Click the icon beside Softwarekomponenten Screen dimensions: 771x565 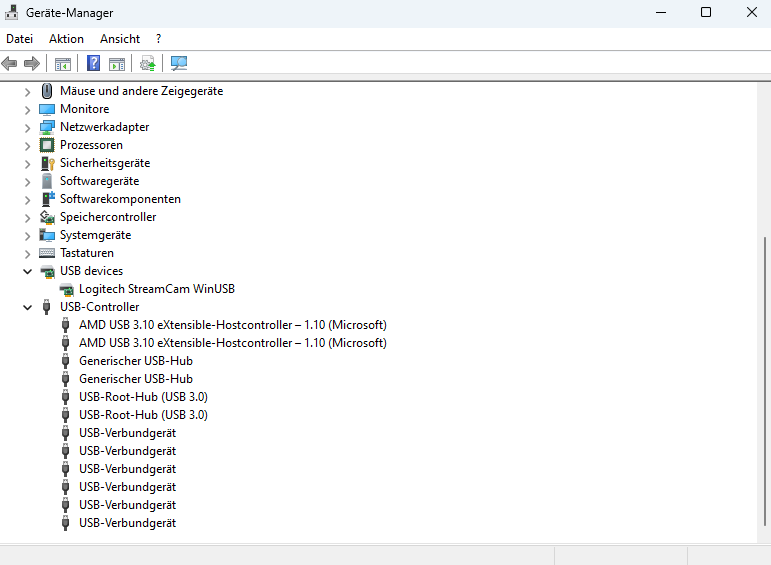[x=48, y=199]
